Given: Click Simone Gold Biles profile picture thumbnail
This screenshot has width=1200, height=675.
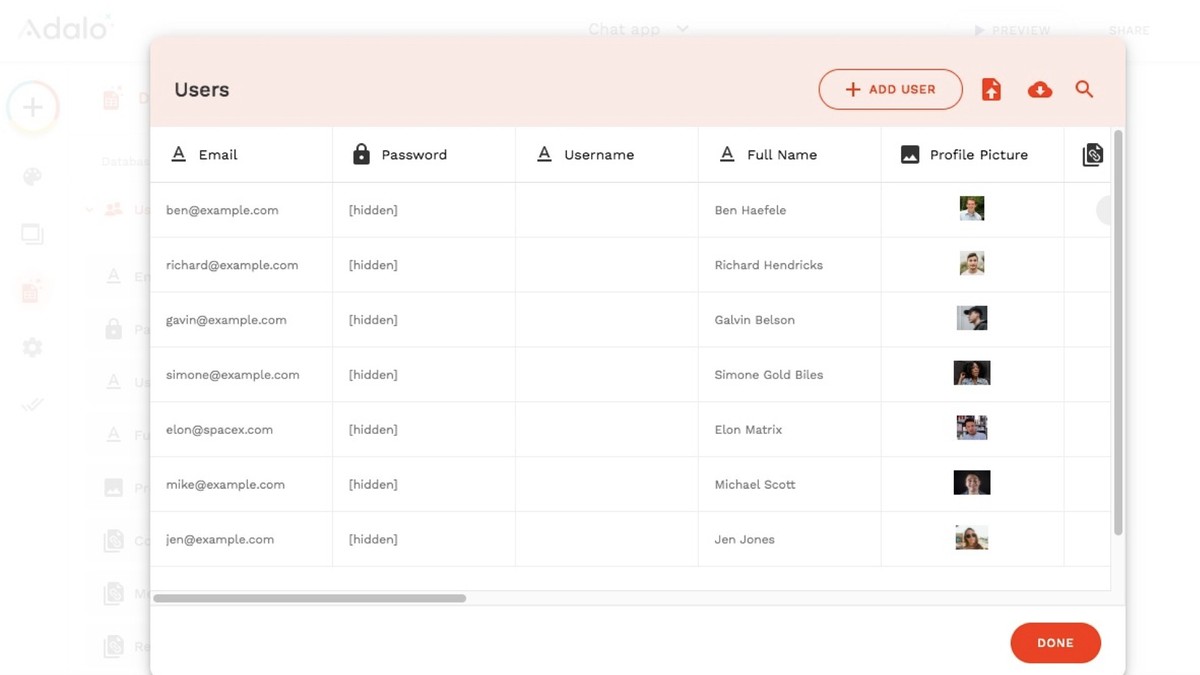Looking at the screenshot, I should coord(971,374).
